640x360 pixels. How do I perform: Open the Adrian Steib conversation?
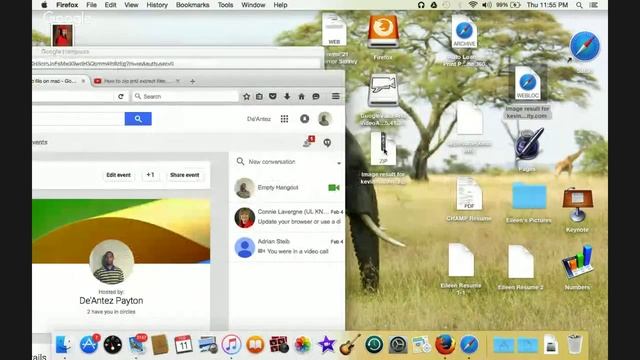[287, 247]
